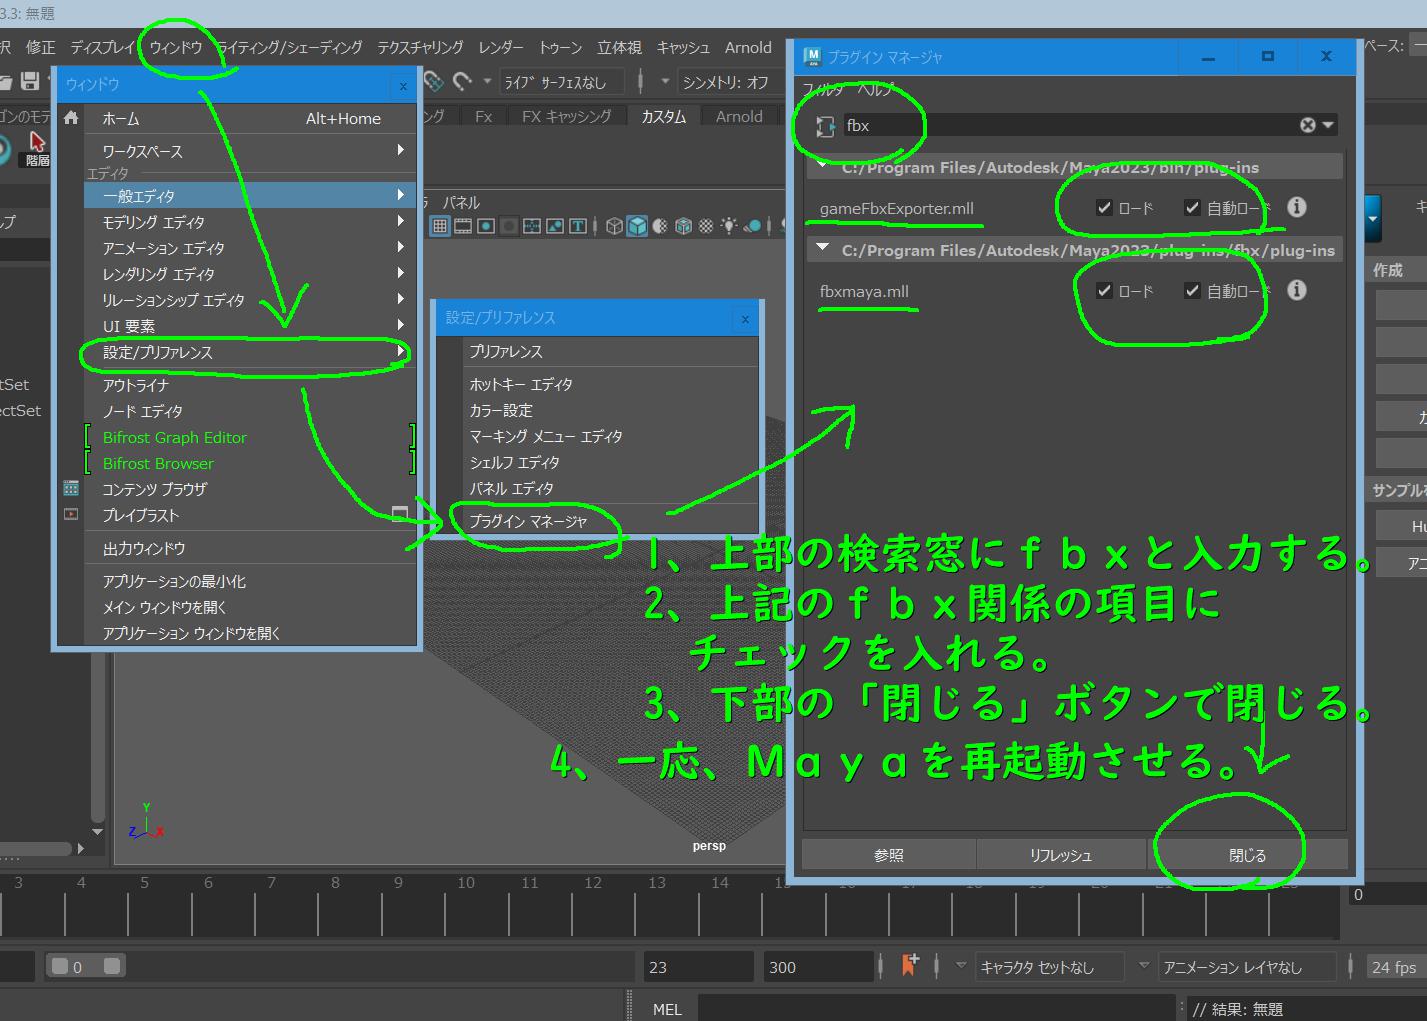The image size is (1427, 1021).
Task: Uncheck 自動ロード for gameFbxExporter.mll
Action: point(1192,208)
